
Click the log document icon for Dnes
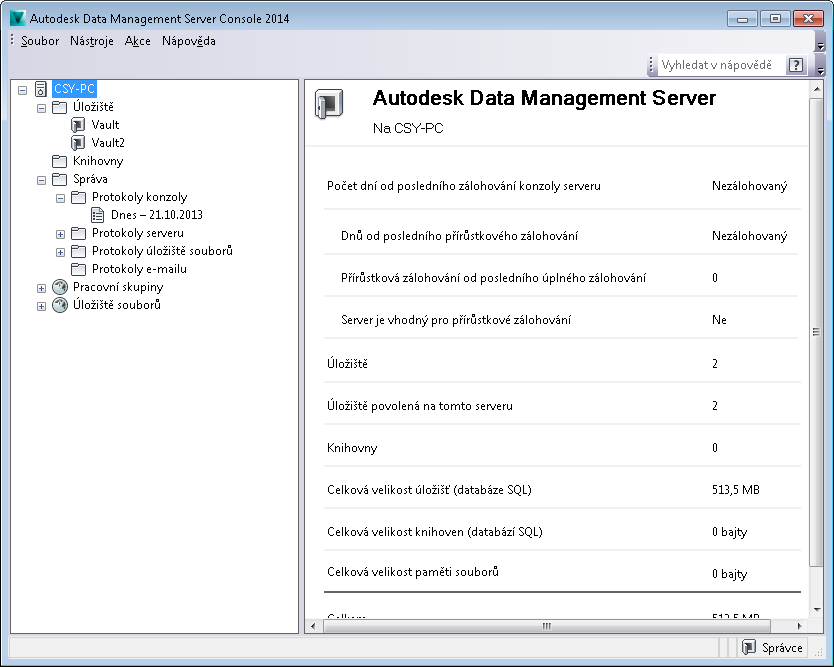(97, 215)
